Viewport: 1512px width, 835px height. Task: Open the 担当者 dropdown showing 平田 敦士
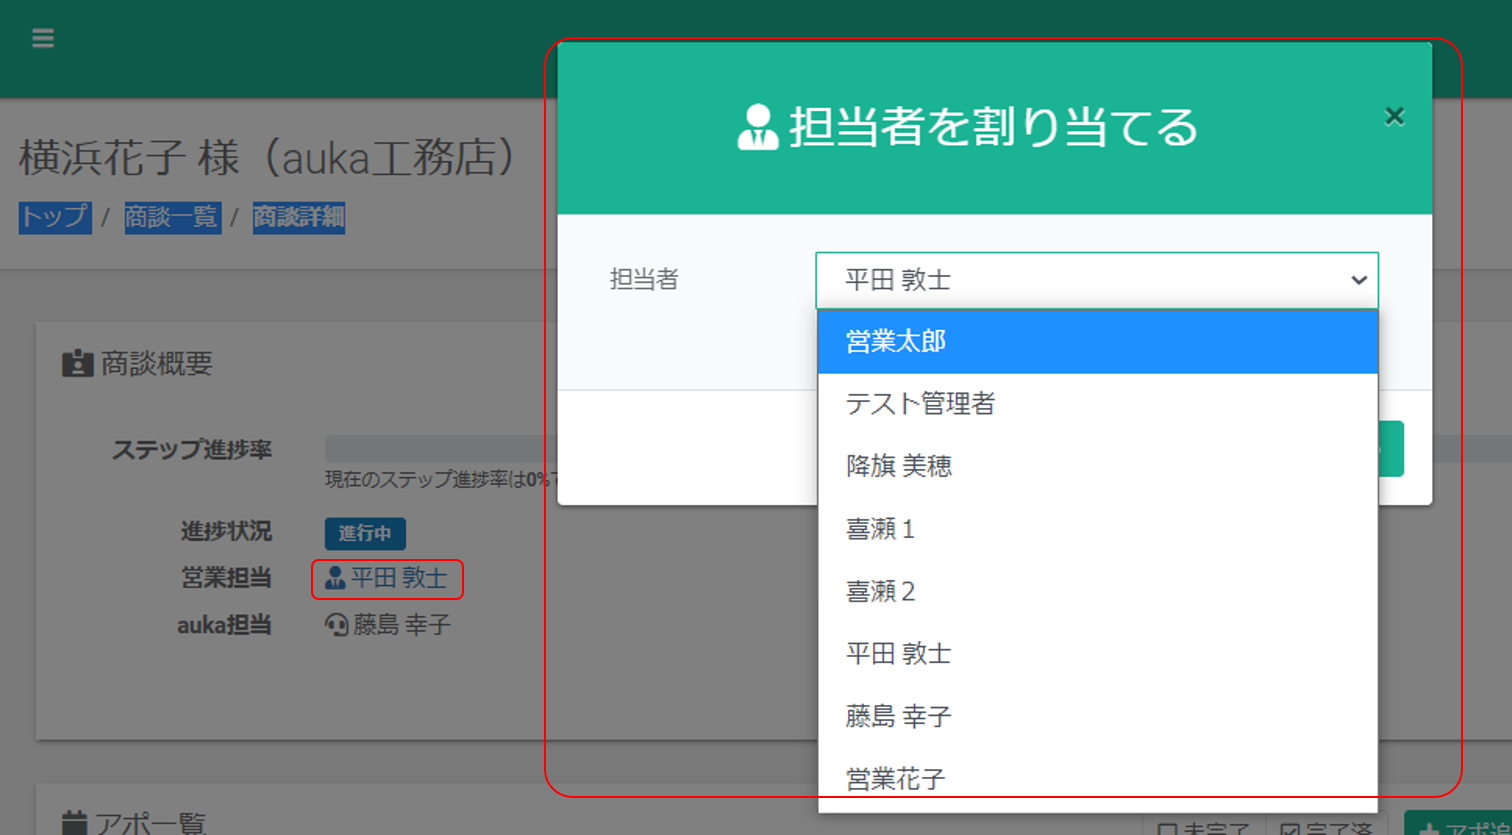(x=1097, y=280)
